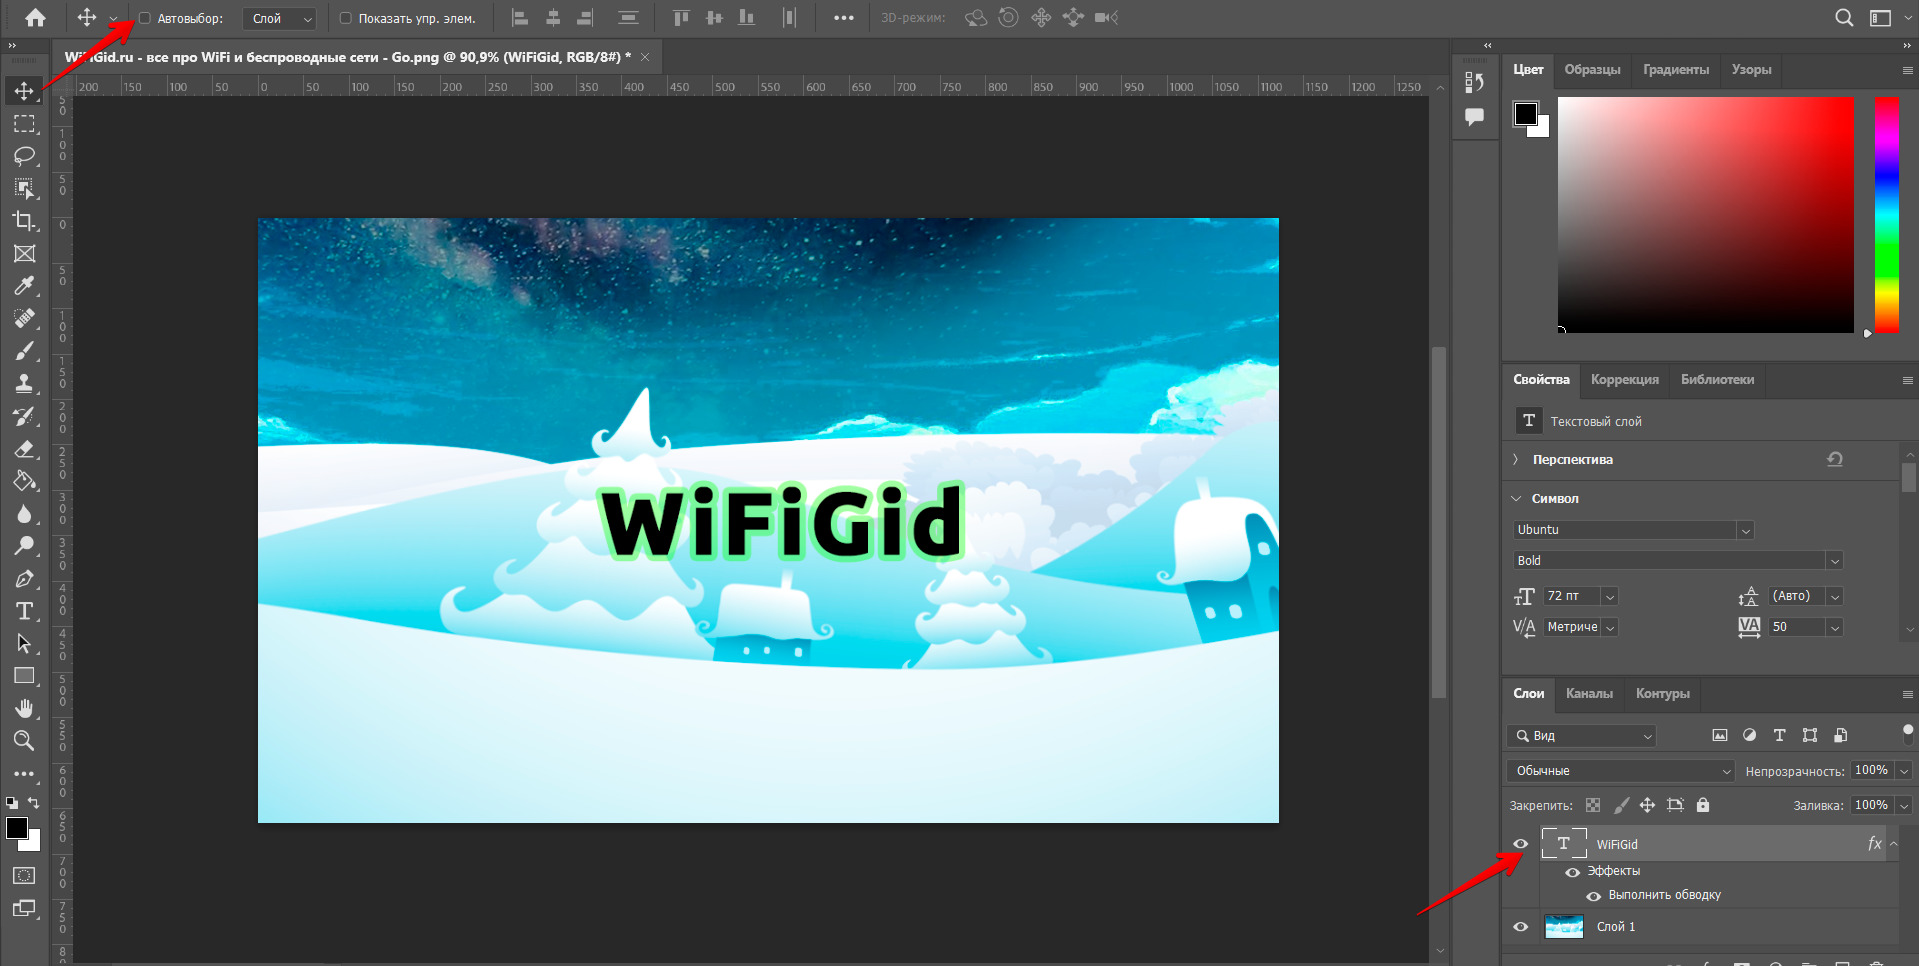Image resolution: width=1919 pixels, height=966 pixels.
Task: Select the Paint Bucket tool
Action: point(24,481)
